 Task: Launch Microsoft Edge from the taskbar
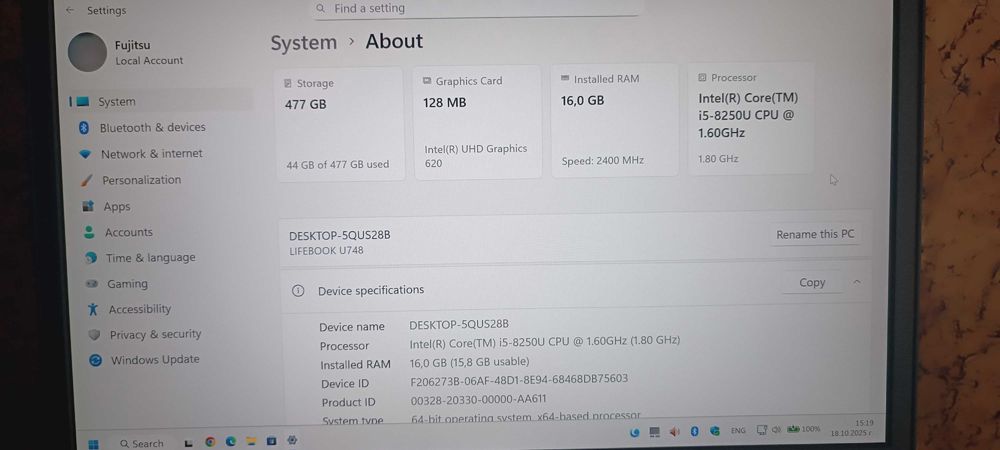230,441
